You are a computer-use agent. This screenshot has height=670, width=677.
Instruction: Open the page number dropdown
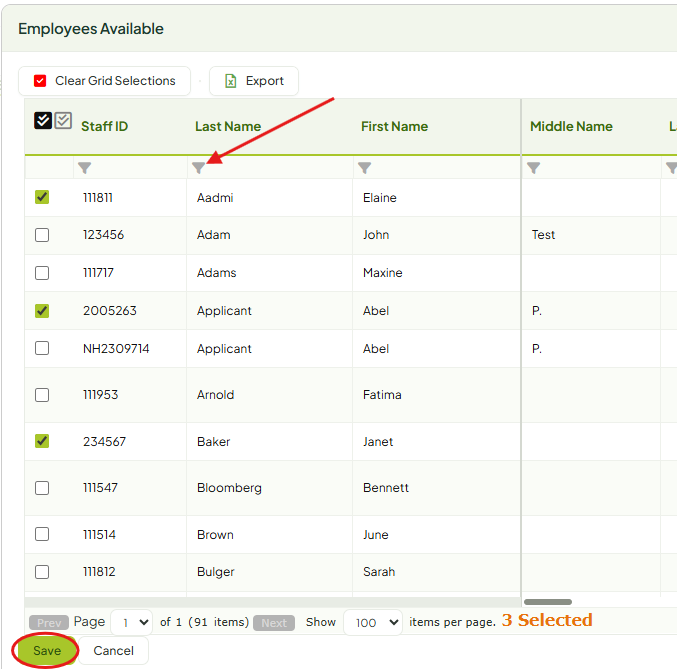[132, 622]
